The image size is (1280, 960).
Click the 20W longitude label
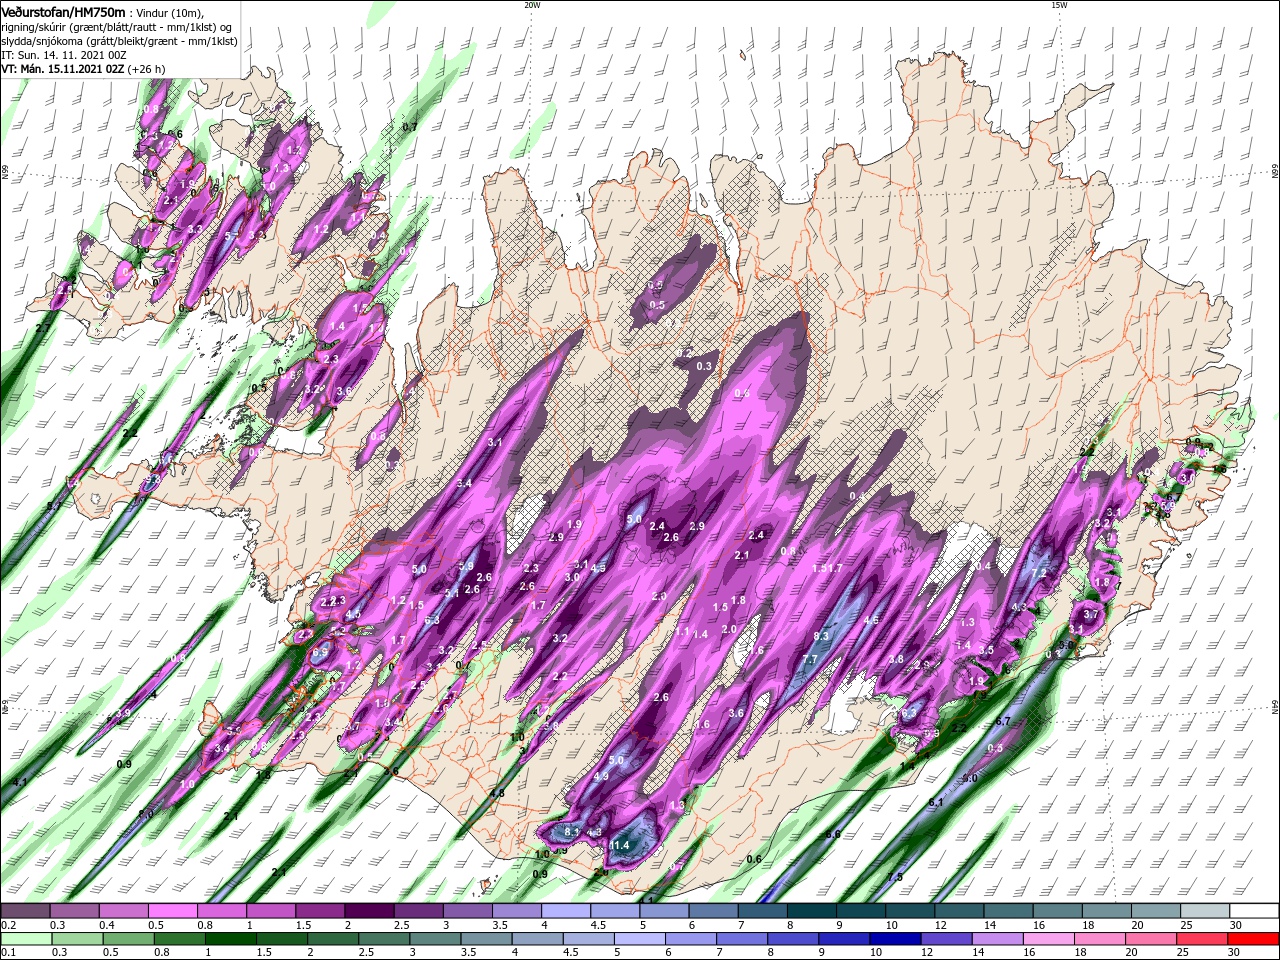(x=532, y=5)
